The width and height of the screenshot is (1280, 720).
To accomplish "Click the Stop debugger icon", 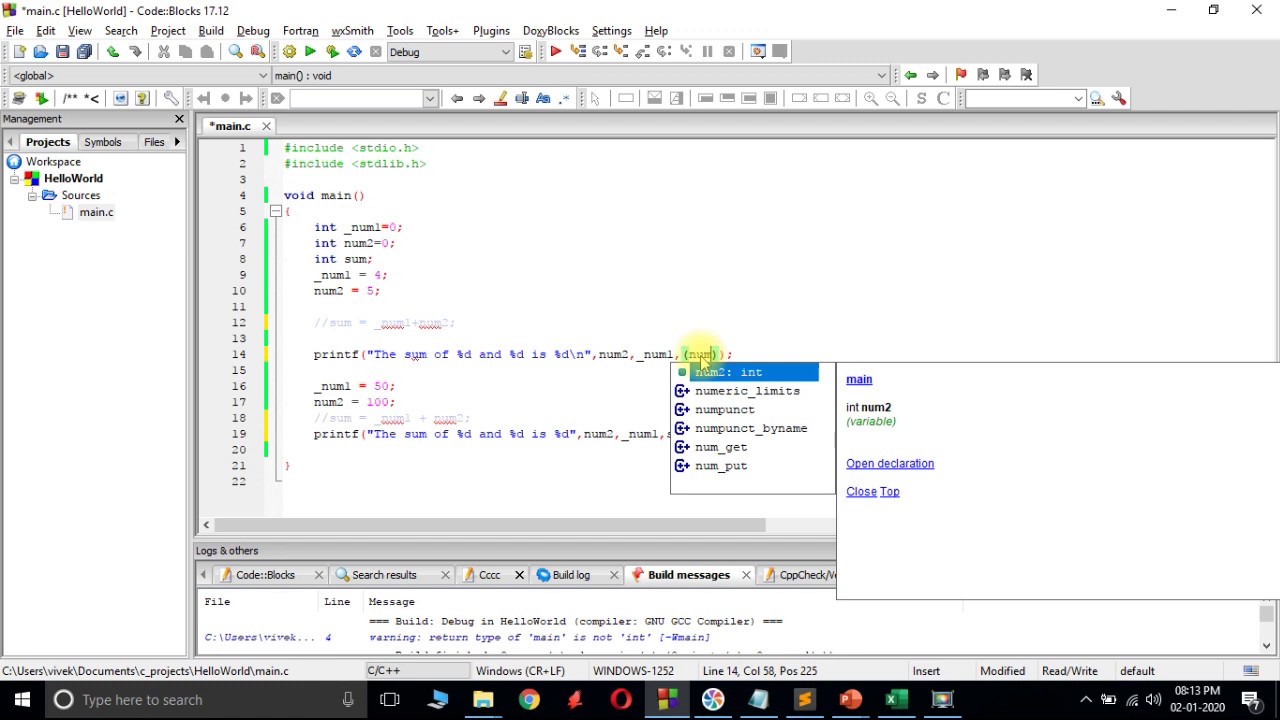I will [729, 52].
